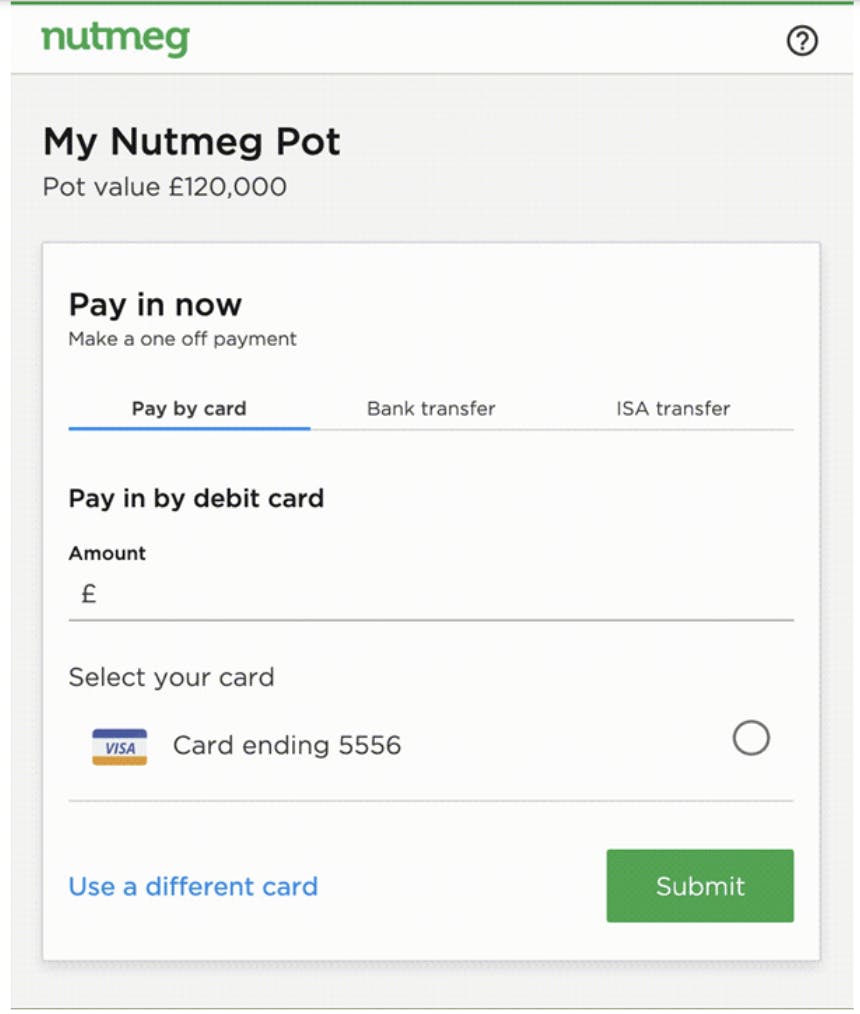Submit the payment with the green button
This screenshot has width=860, height=1014.
click(x=700, y=886)
